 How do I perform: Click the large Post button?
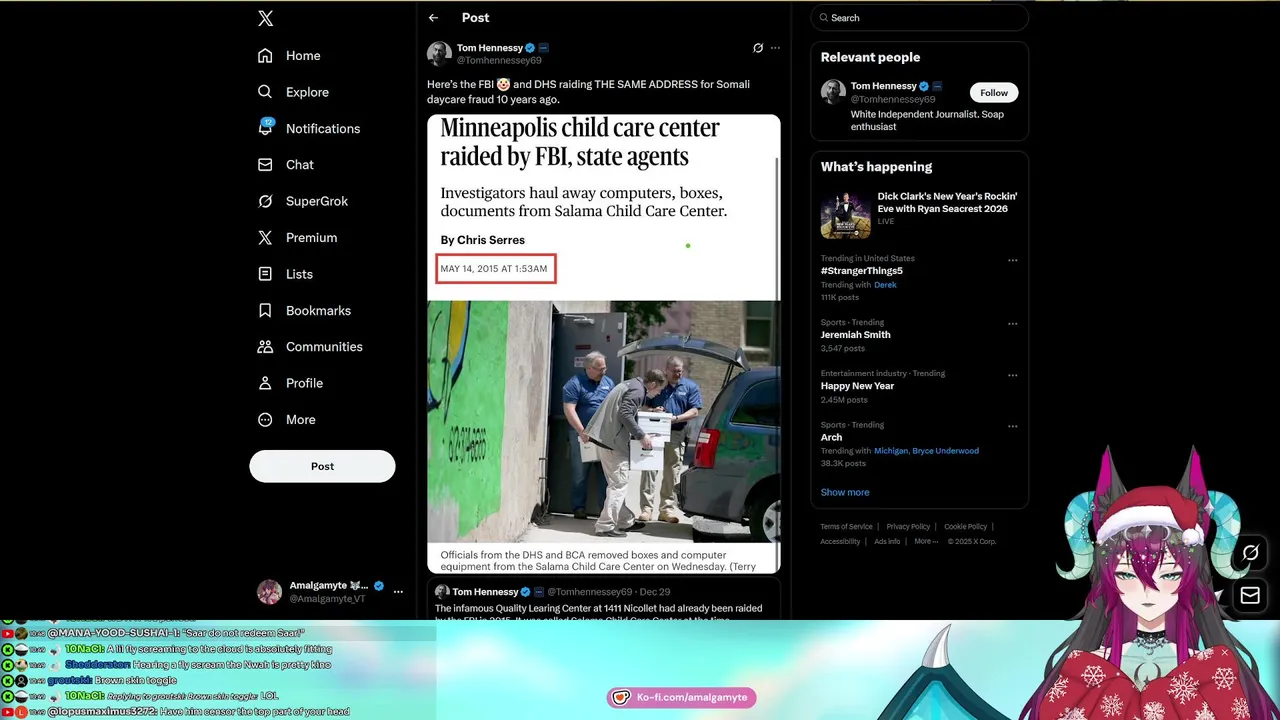click(x=322, y=466)
